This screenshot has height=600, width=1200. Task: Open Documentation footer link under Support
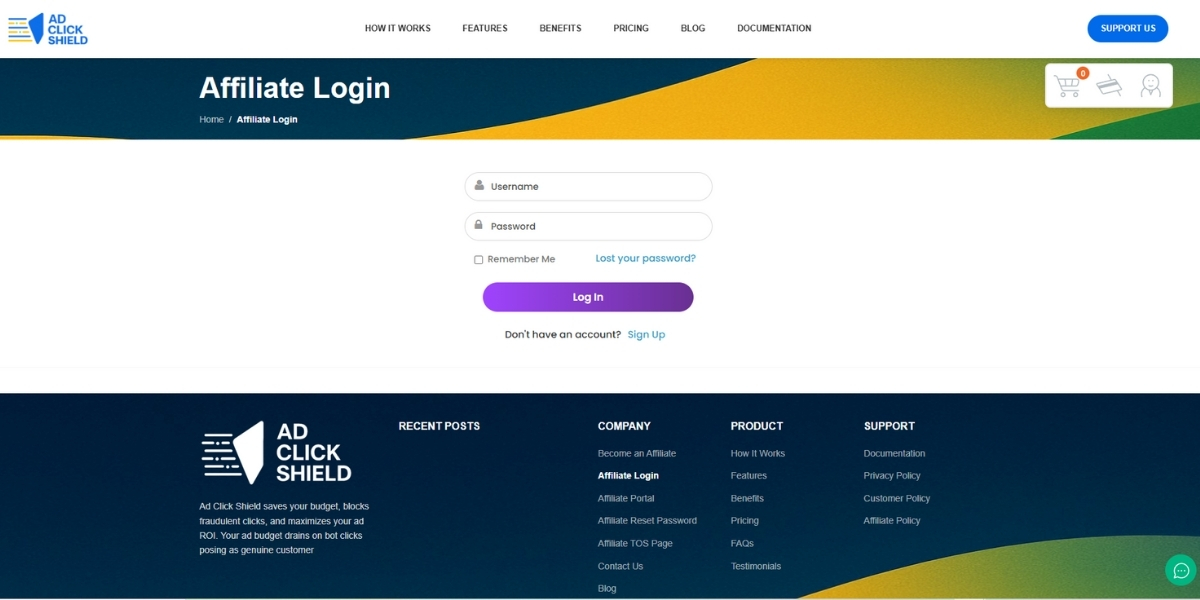[895, 454]
